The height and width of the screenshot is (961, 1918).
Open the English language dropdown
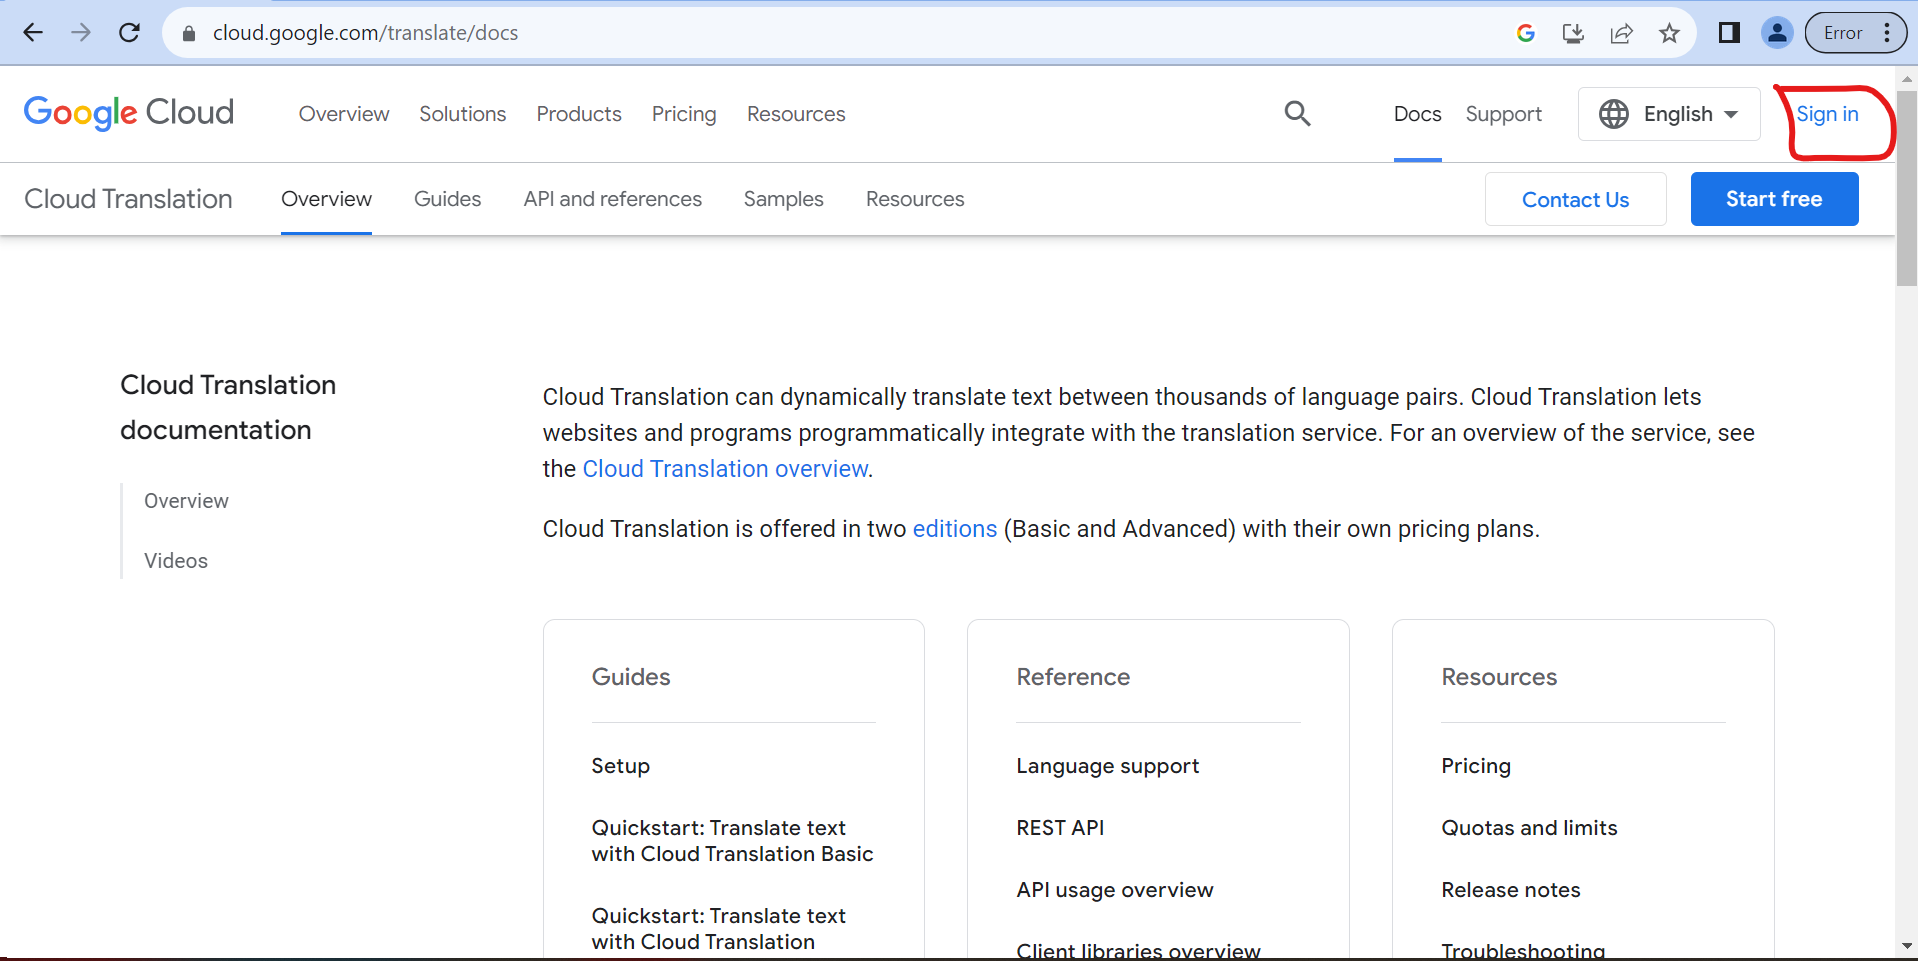1669,114
